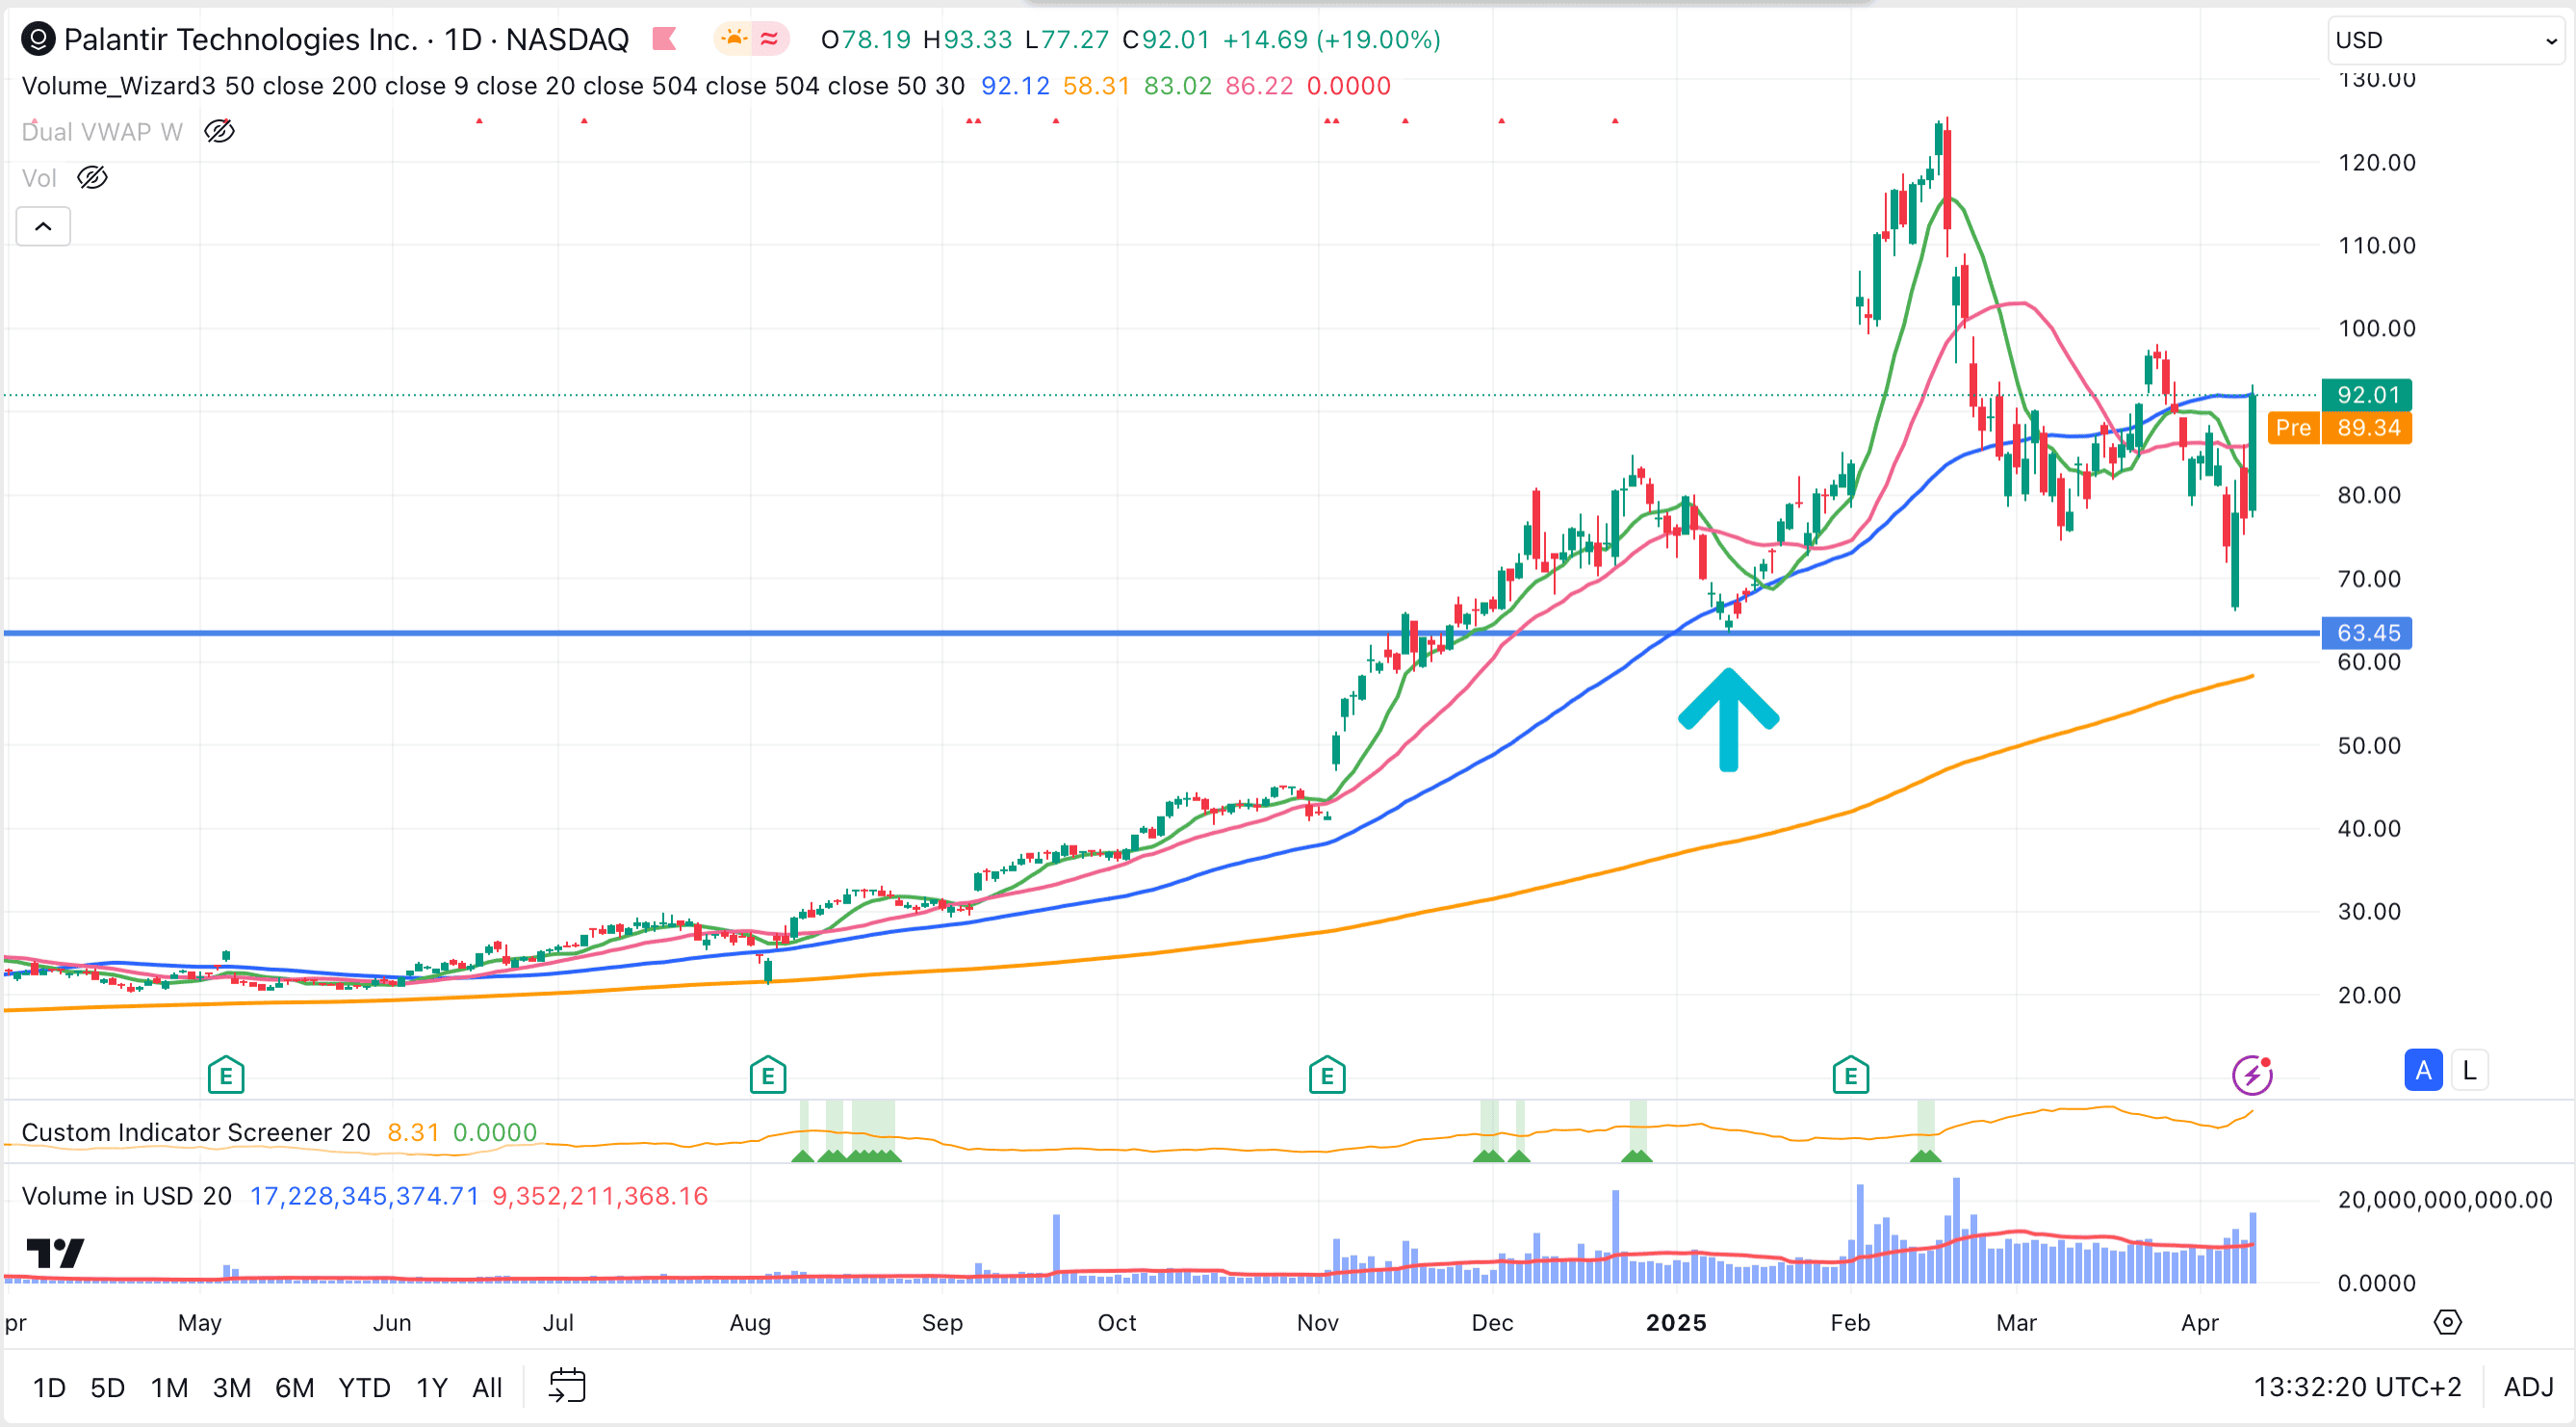Click the orange 58.31 moving average value
Screen dimensions: 2576x1427
tap(1096, 86)
